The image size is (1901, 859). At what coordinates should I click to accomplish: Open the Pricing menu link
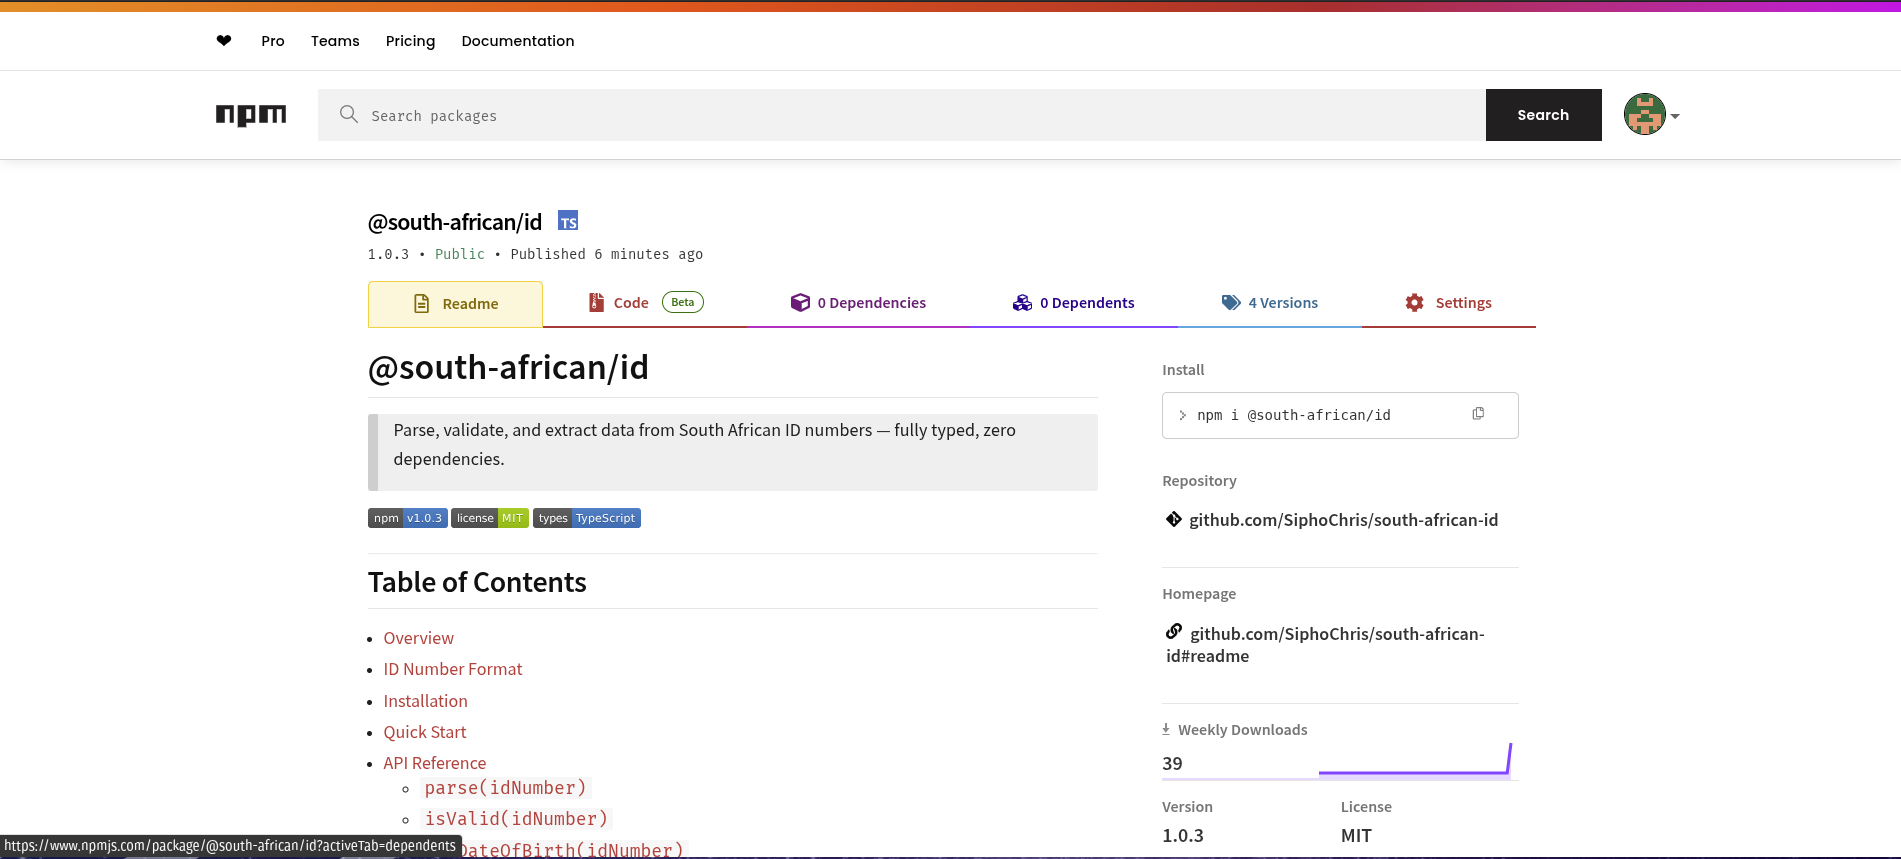coord(411,41)
